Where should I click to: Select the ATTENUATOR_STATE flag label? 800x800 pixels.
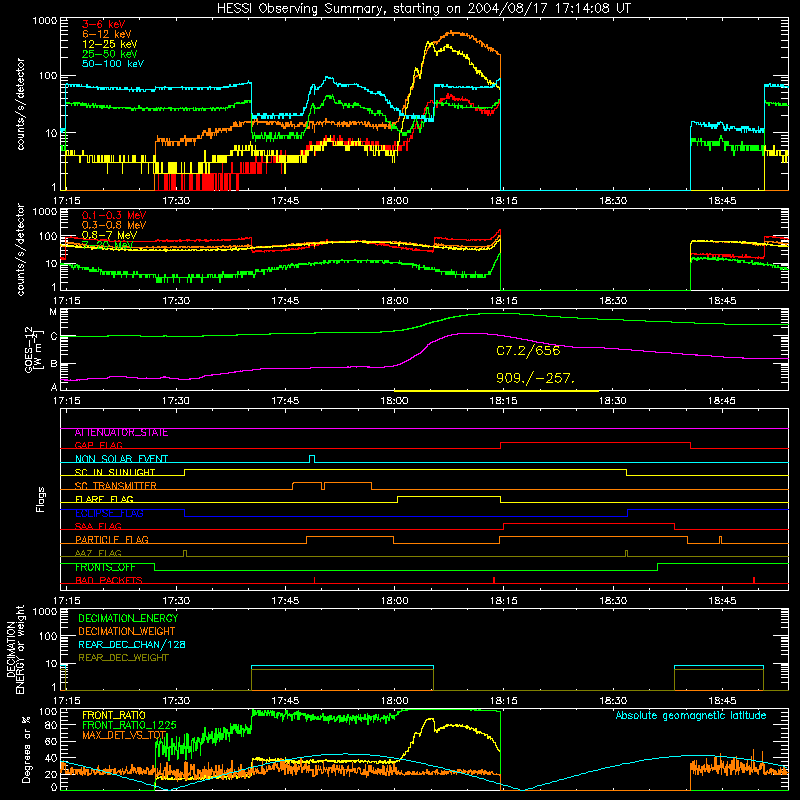click(121, 433)
